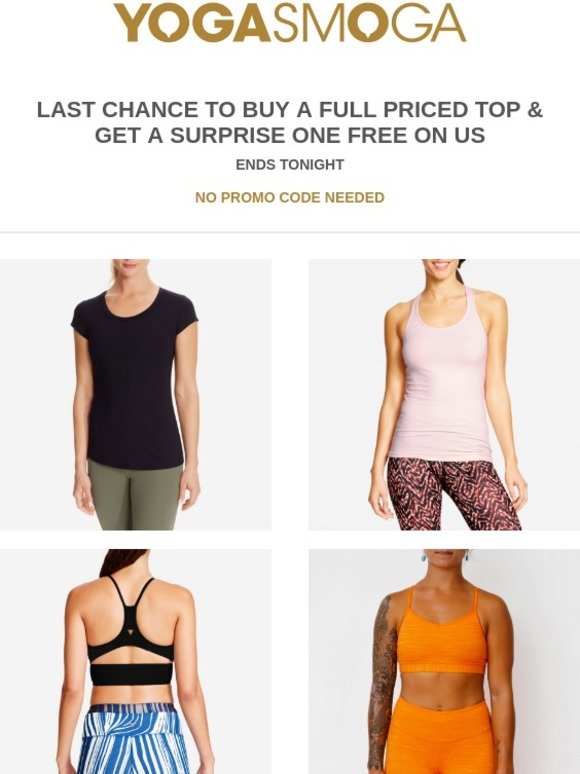This screenshot has width=580, height=774.
Task: Click the YOGASMOGA logo
Action: [x=290, y=23]
